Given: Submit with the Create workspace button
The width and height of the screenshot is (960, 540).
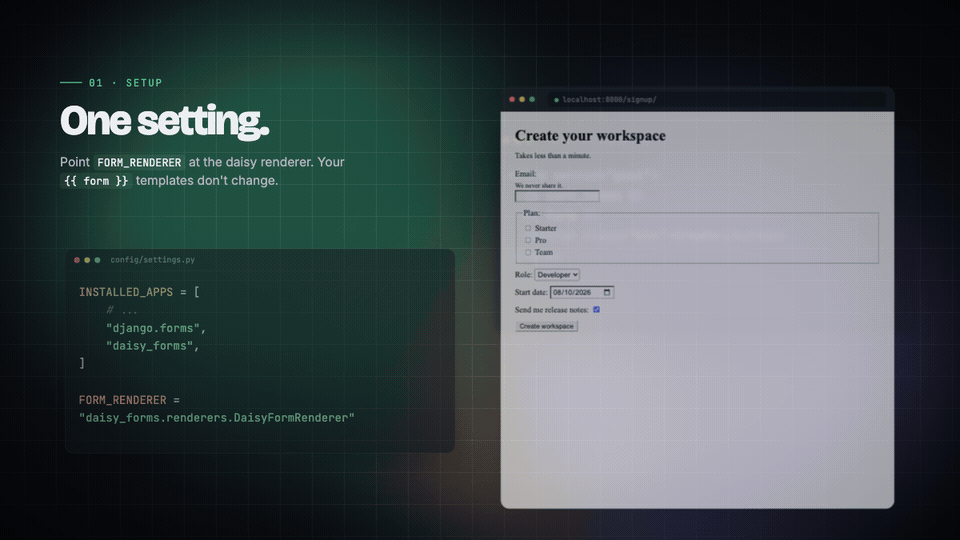Looking at the screenshot, I should point(546,326).
